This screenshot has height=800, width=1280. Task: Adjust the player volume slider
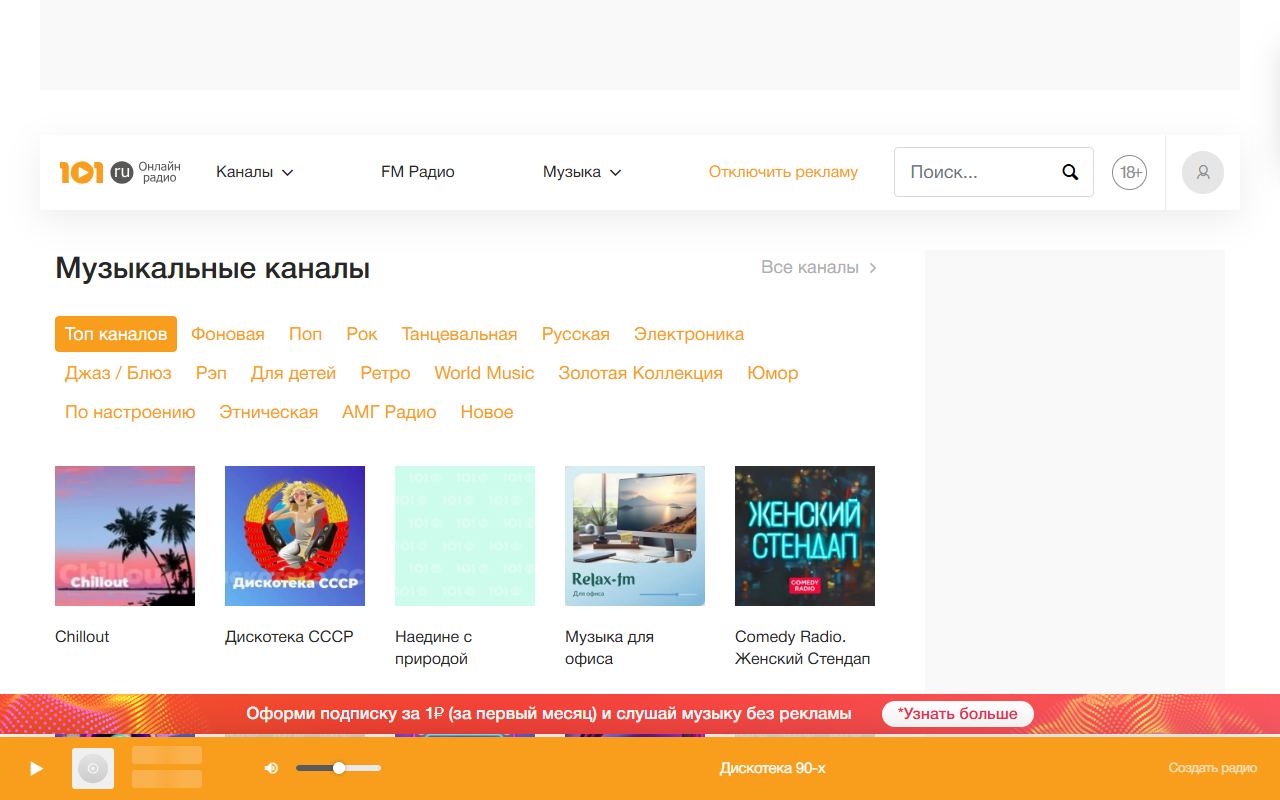pyautogui.click(x=338, y=768)
